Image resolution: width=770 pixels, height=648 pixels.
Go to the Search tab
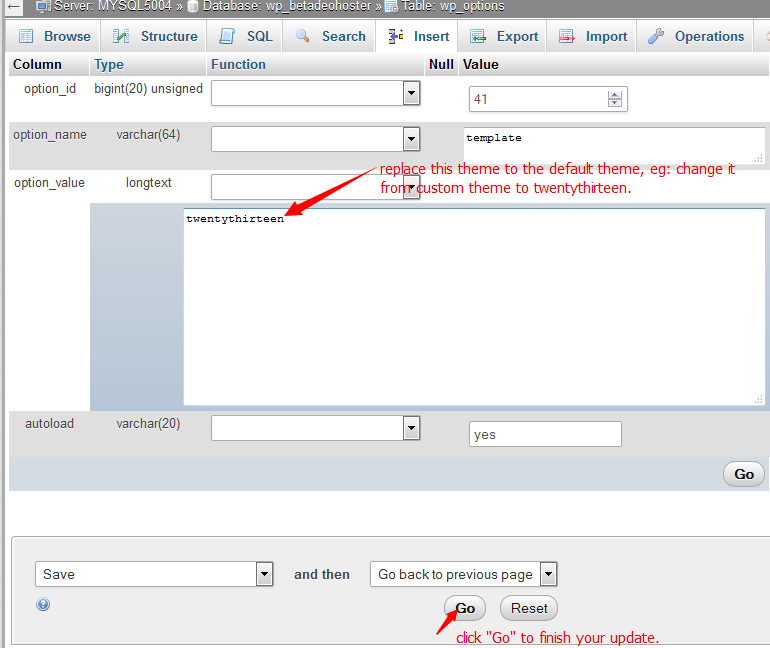[x=330, y=36]
